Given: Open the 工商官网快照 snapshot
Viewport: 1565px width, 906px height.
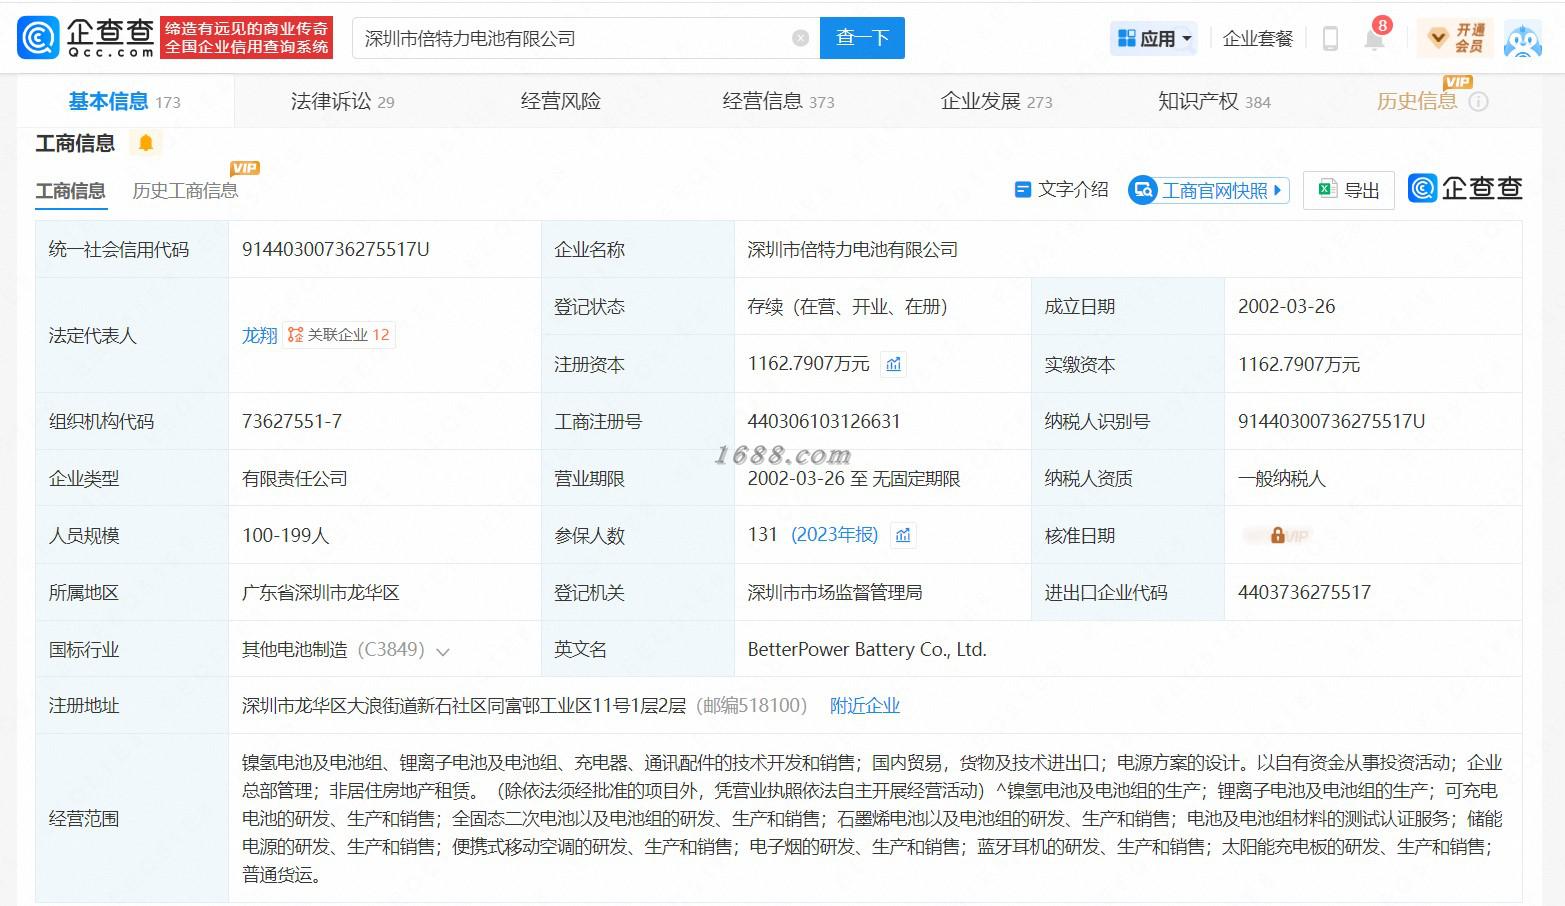Looking at the screenshot, I should point(1209,190).
